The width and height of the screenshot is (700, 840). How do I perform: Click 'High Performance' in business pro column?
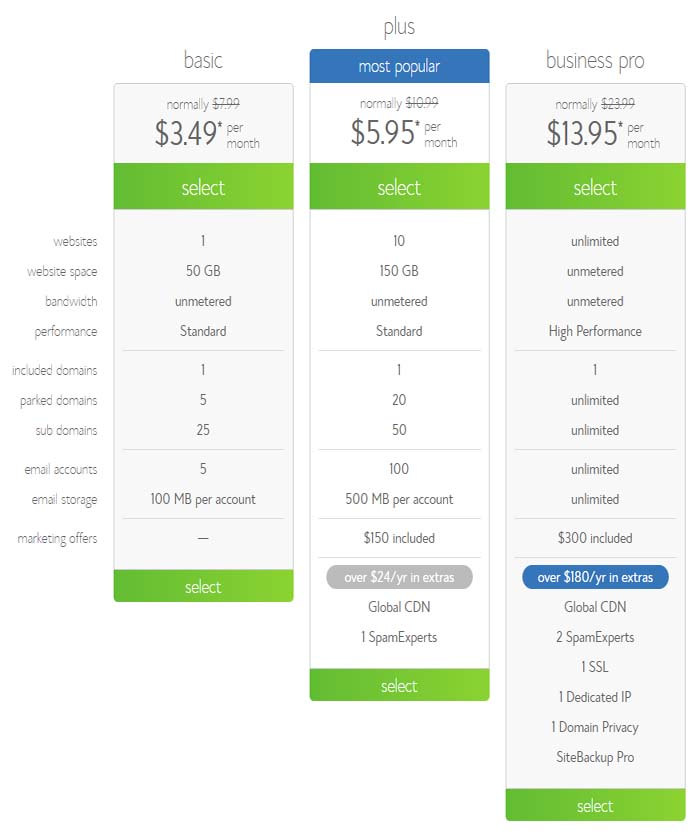[x=595, y=332]
